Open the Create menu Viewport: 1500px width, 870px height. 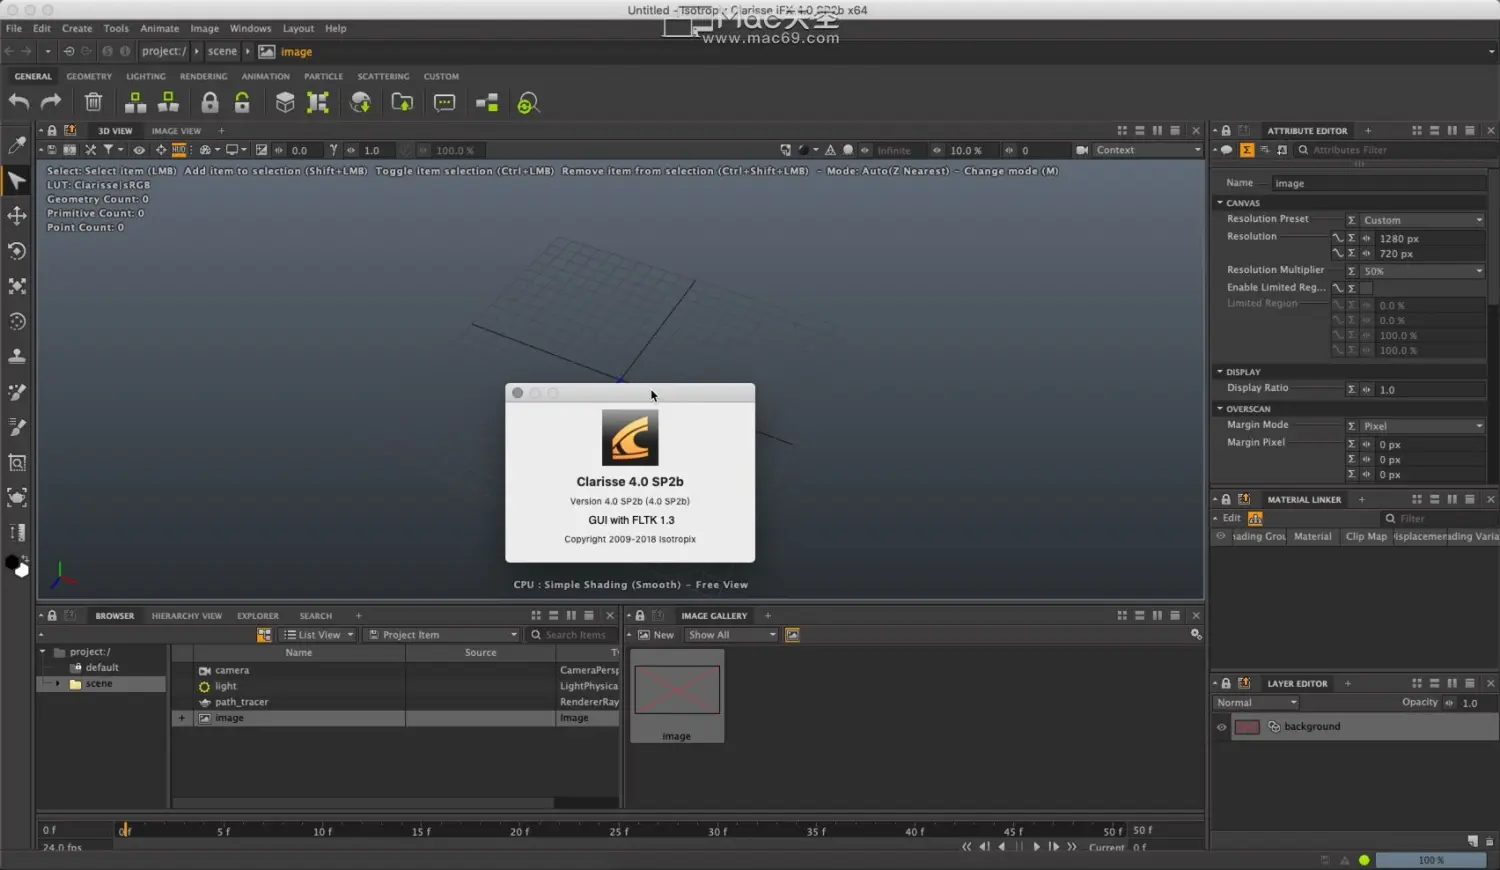pos(77,28)
